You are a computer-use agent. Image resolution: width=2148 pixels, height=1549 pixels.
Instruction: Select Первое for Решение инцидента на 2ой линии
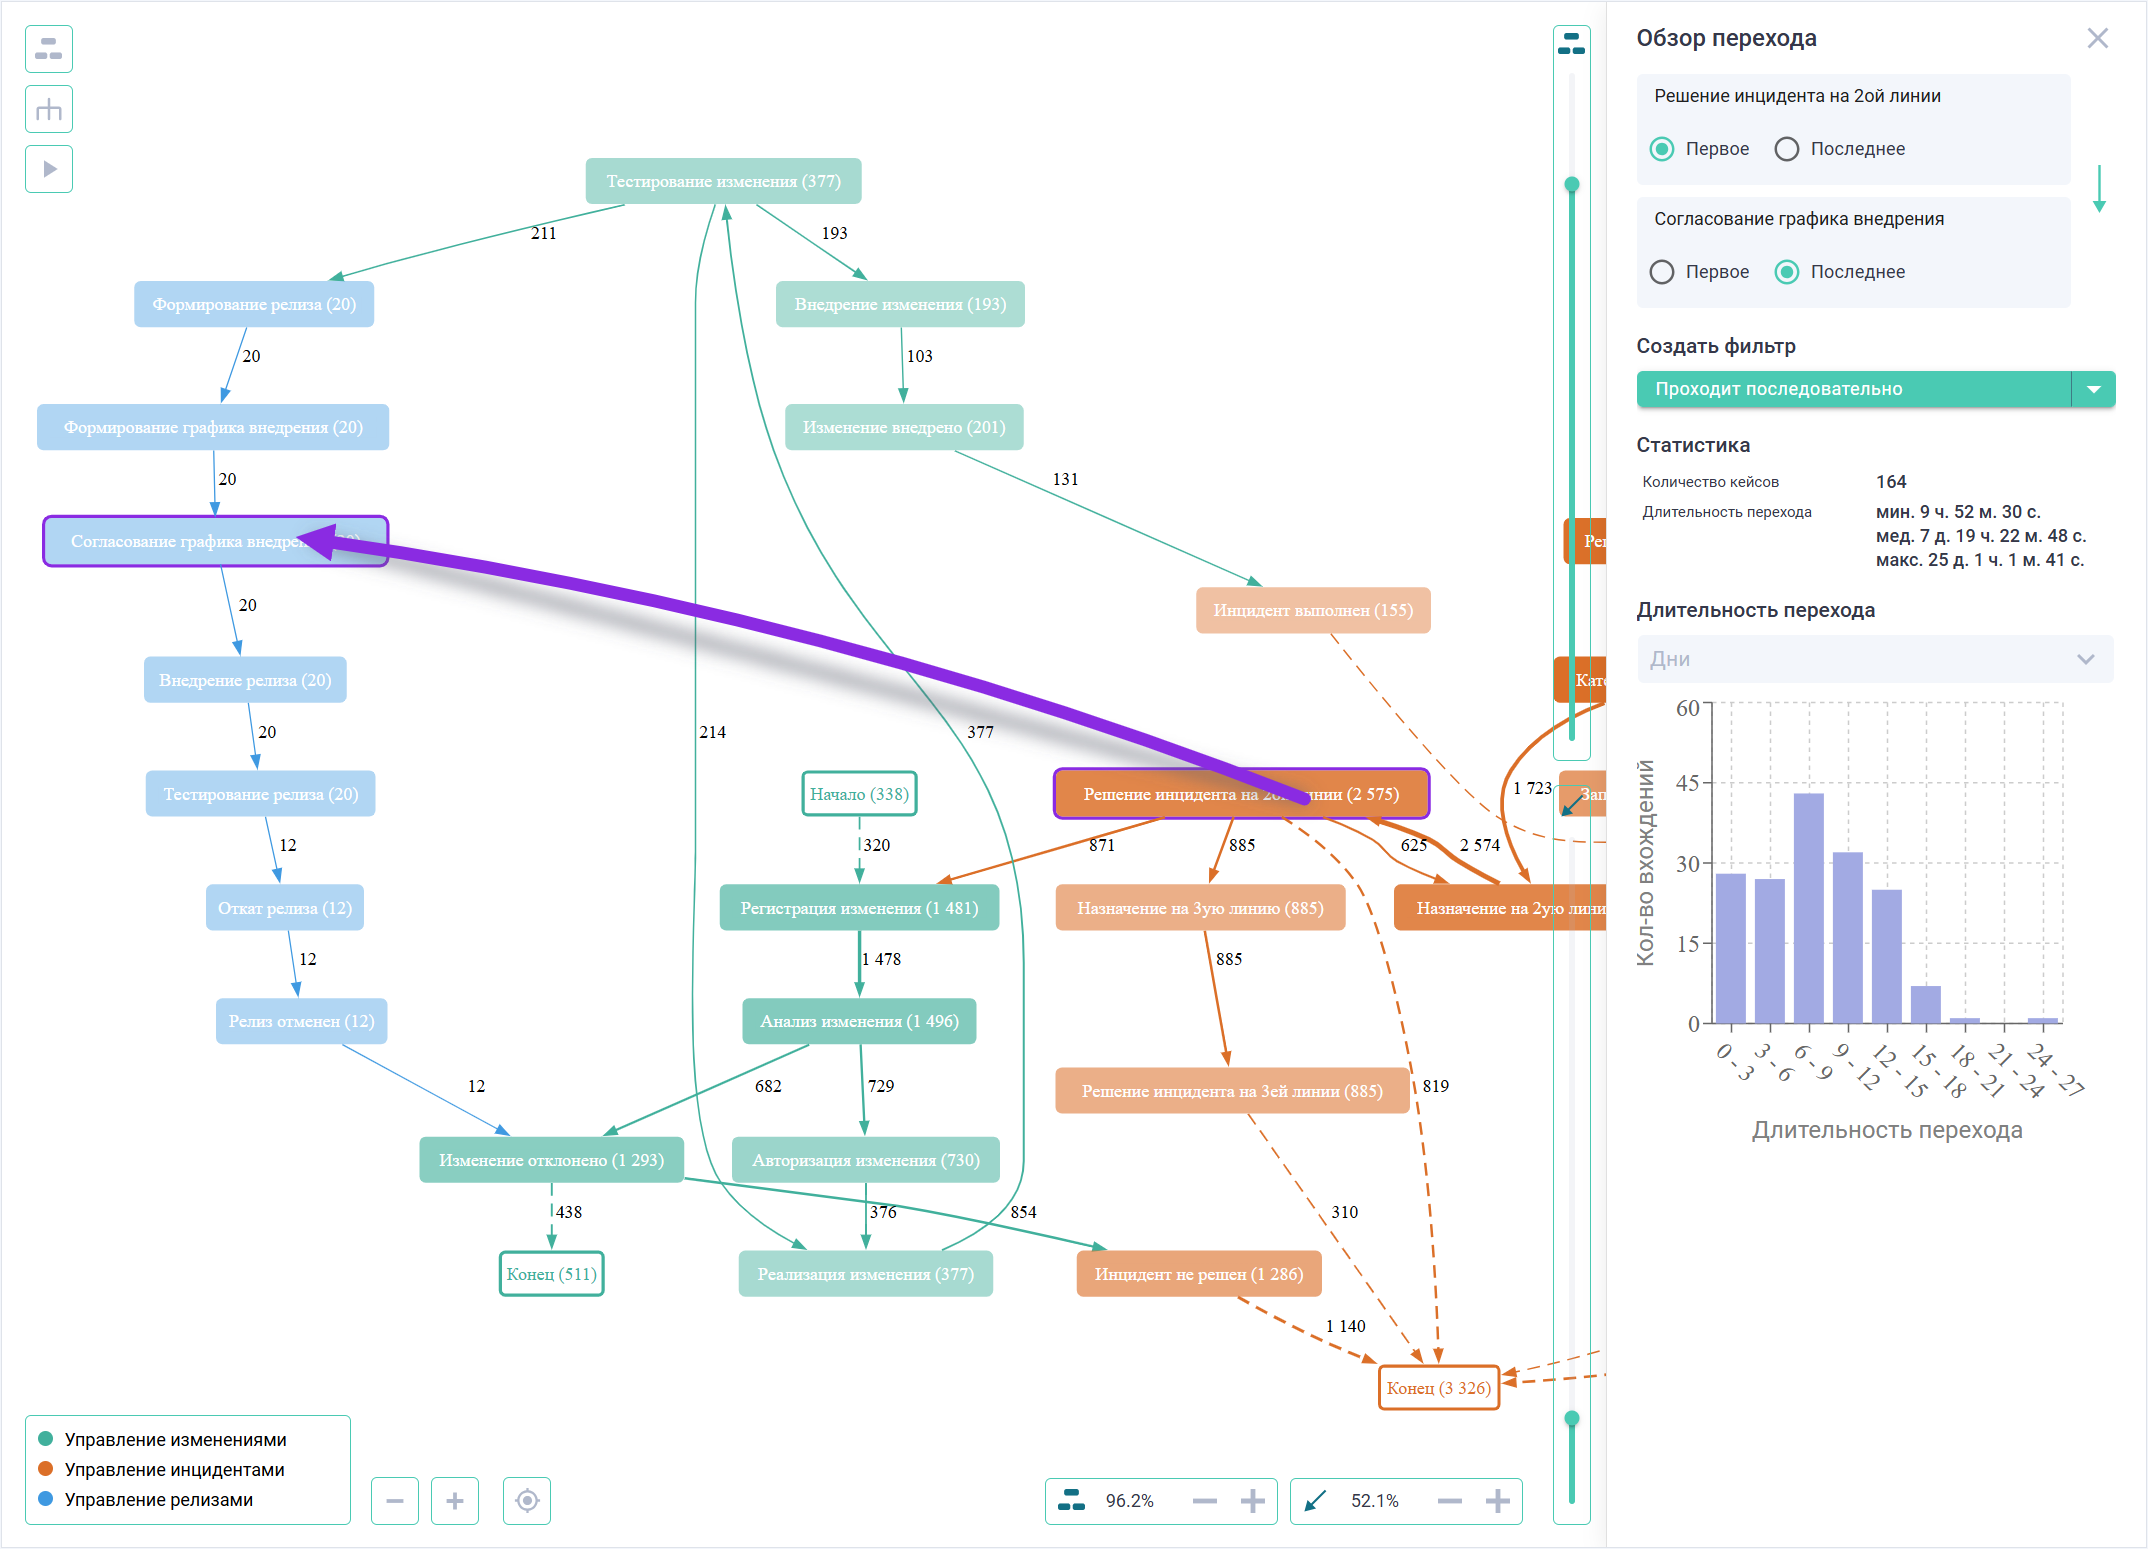tap(1662, 149)
